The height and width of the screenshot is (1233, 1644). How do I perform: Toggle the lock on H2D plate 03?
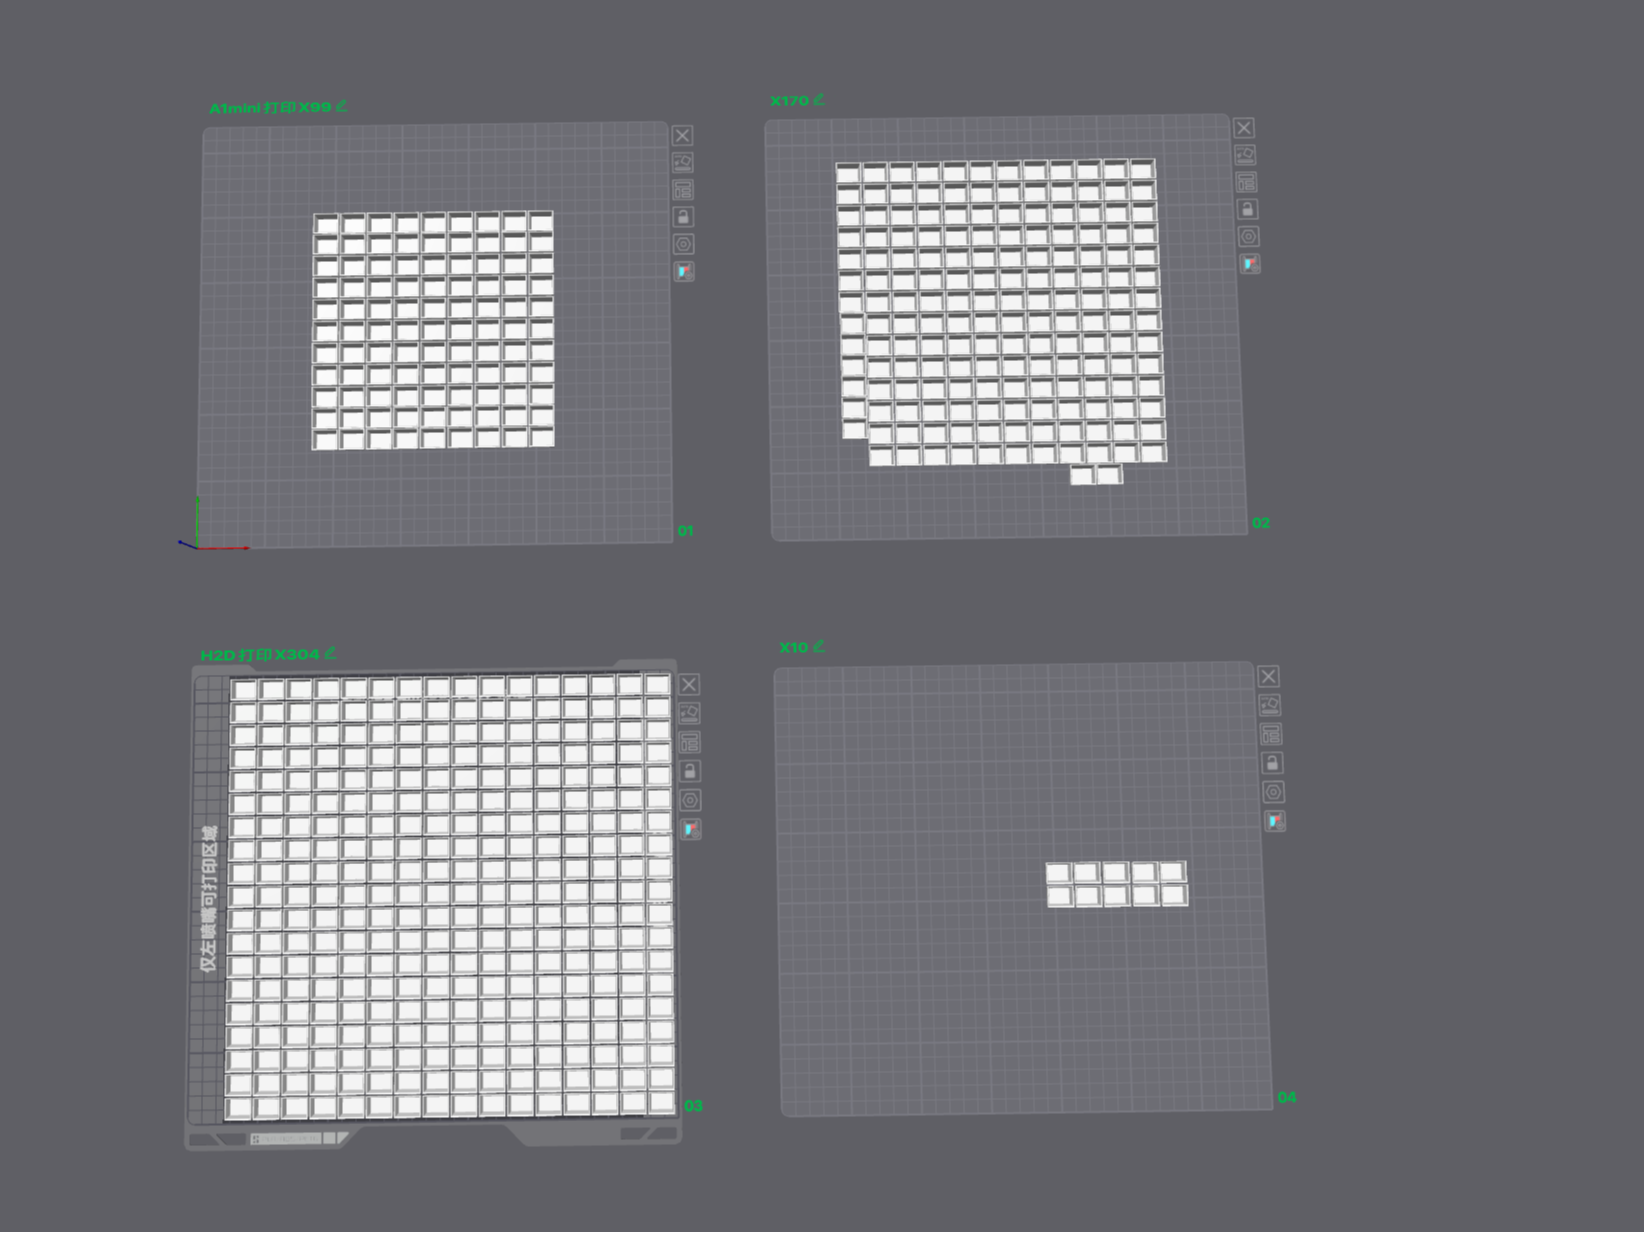(689, 771)
